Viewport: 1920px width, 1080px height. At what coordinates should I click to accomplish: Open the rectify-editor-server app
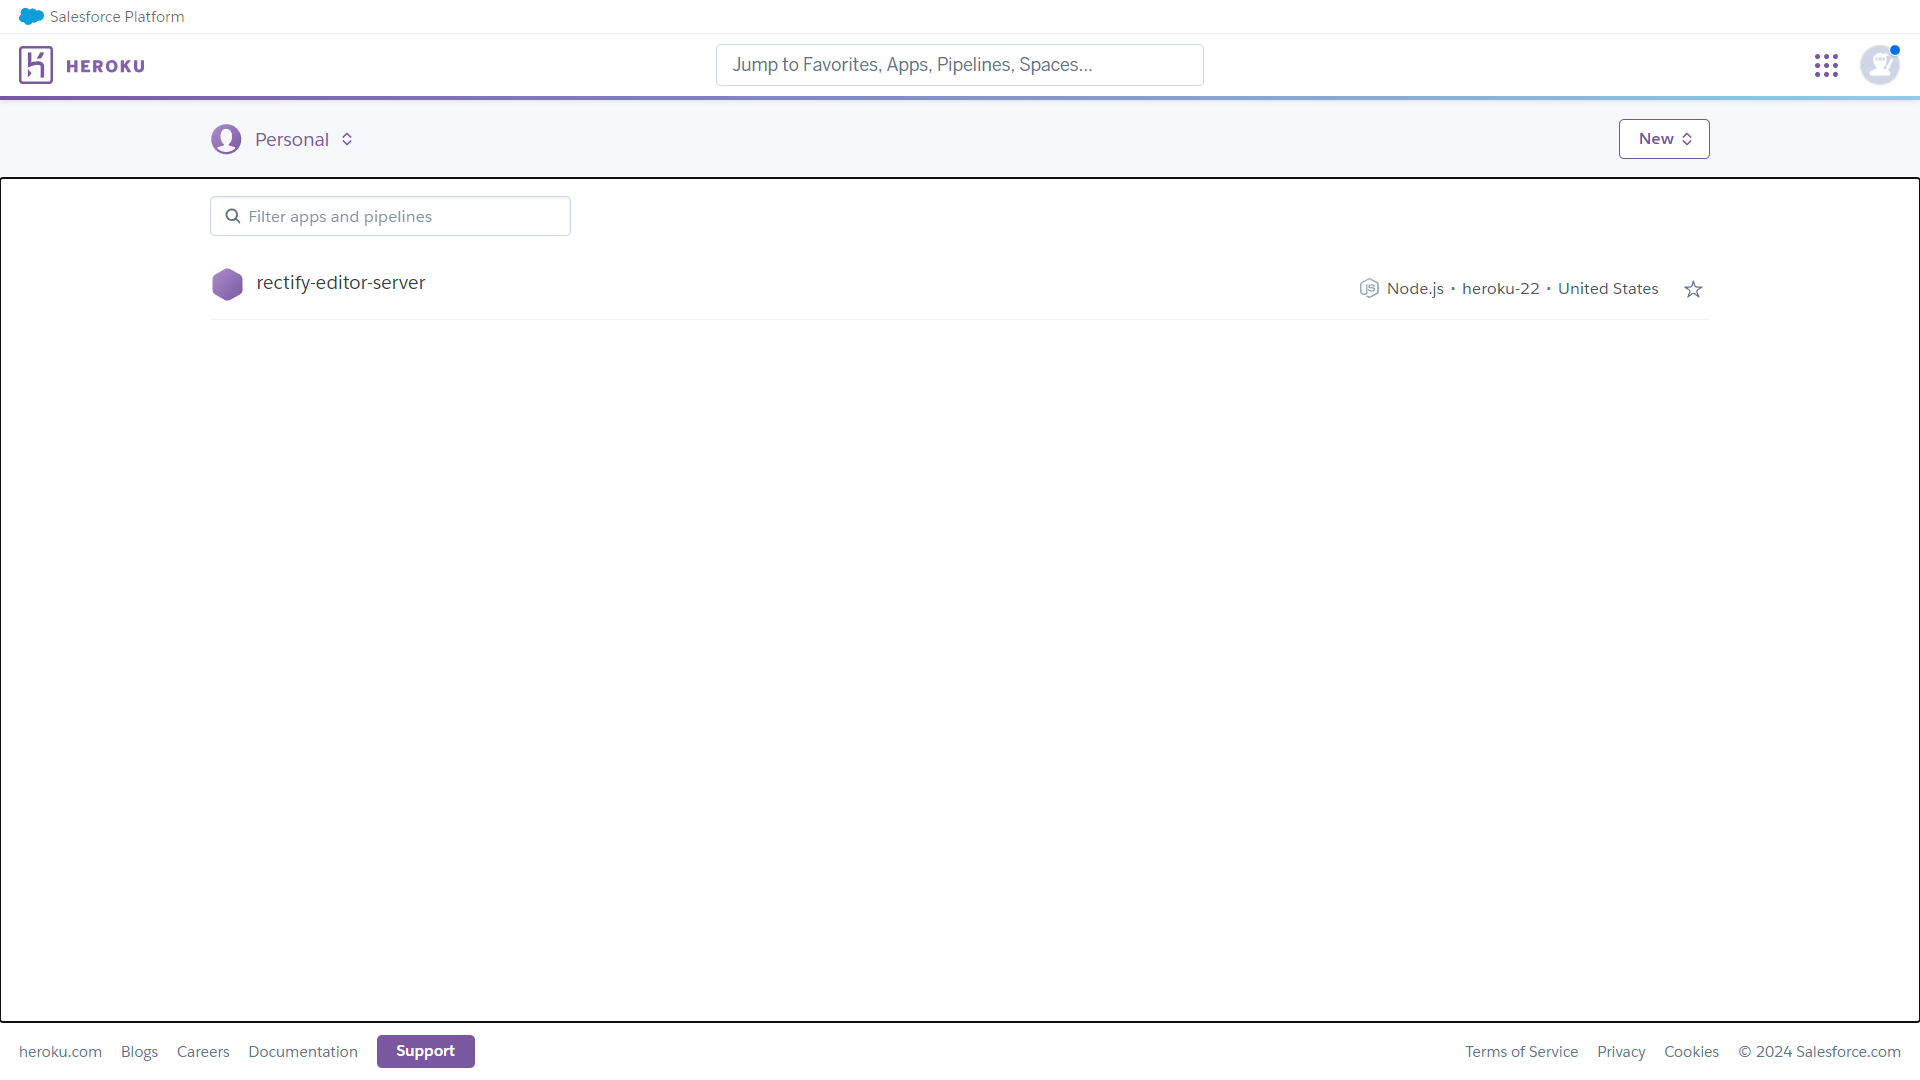(x=341, y=283)
